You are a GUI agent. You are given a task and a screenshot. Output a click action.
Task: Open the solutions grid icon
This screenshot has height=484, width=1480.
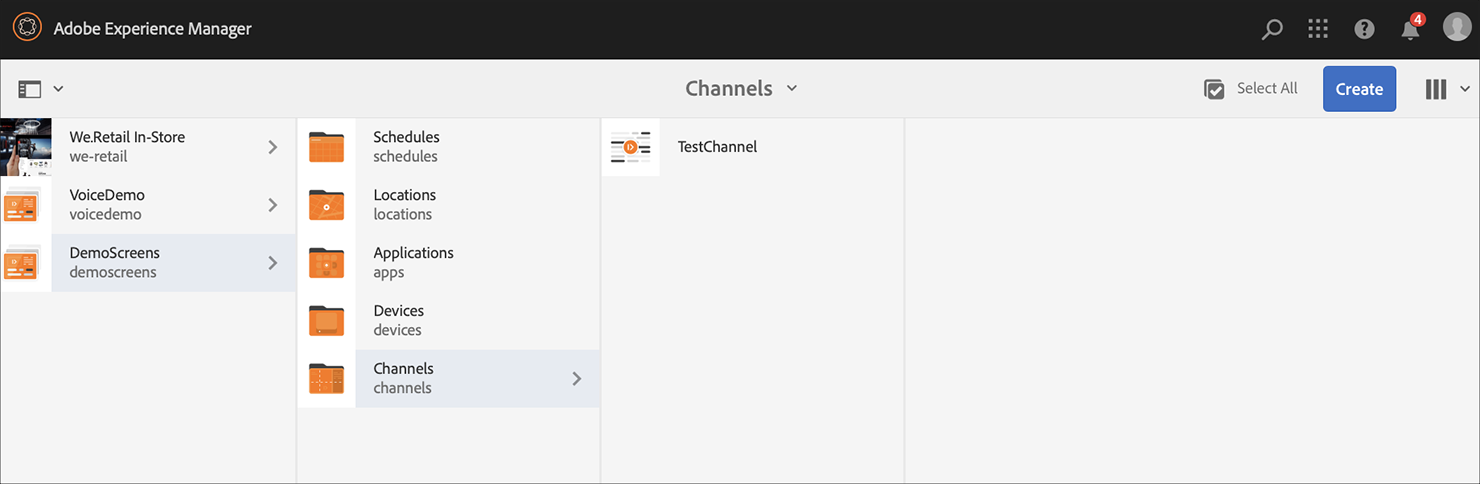pyautogui.click(x=1318, y=29)
